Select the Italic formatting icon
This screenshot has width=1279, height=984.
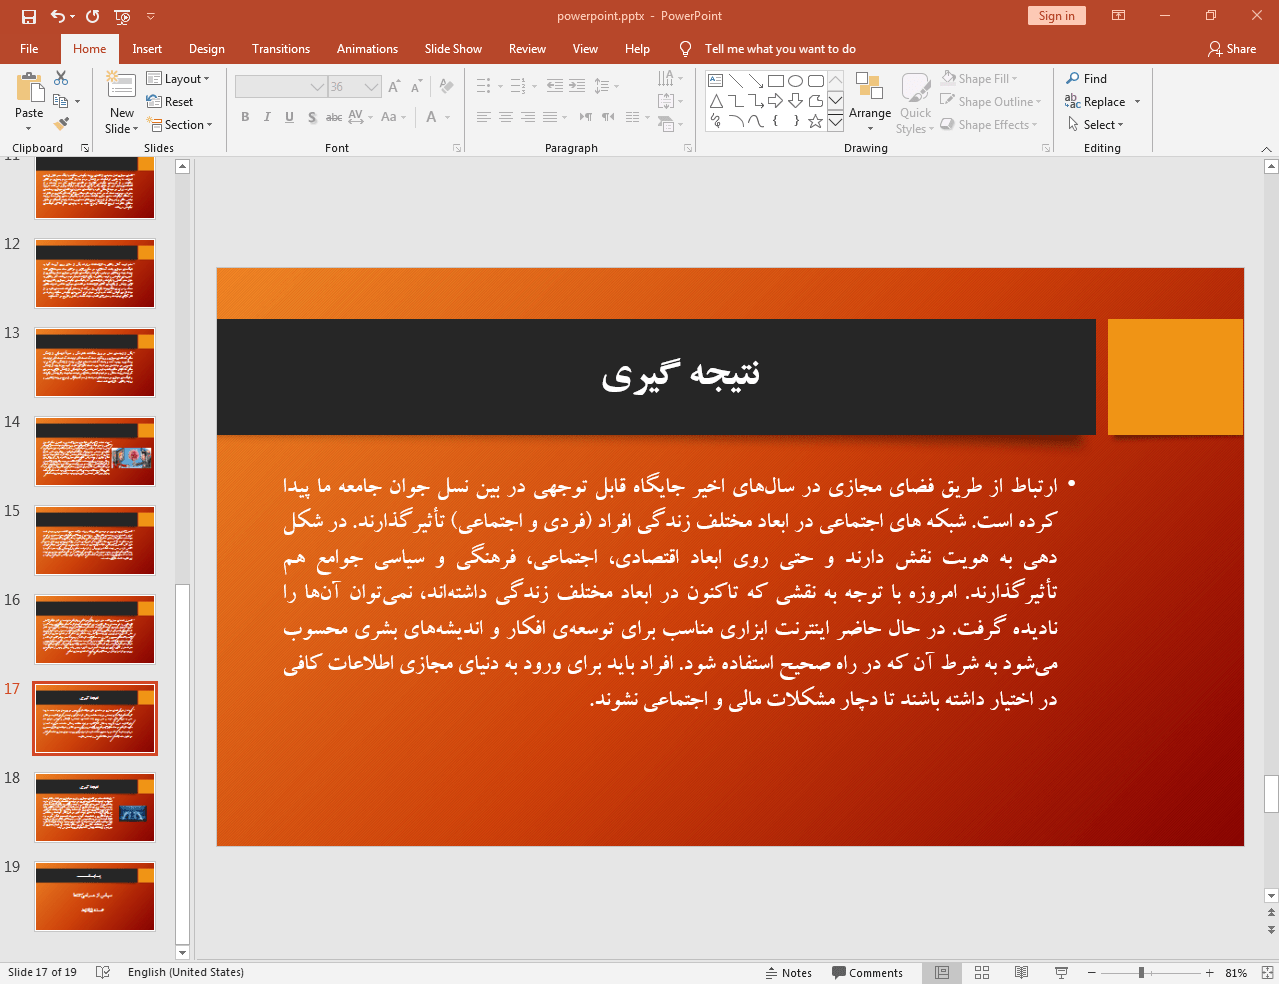click(x=266, y=117)
